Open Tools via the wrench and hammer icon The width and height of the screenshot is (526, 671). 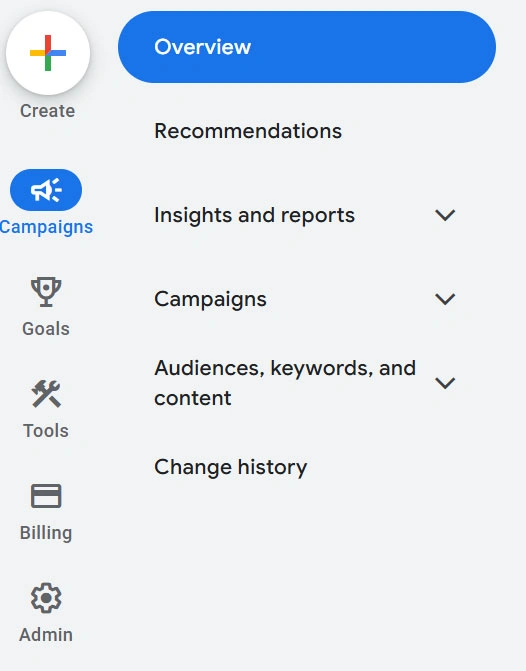[x=46, y=394]
